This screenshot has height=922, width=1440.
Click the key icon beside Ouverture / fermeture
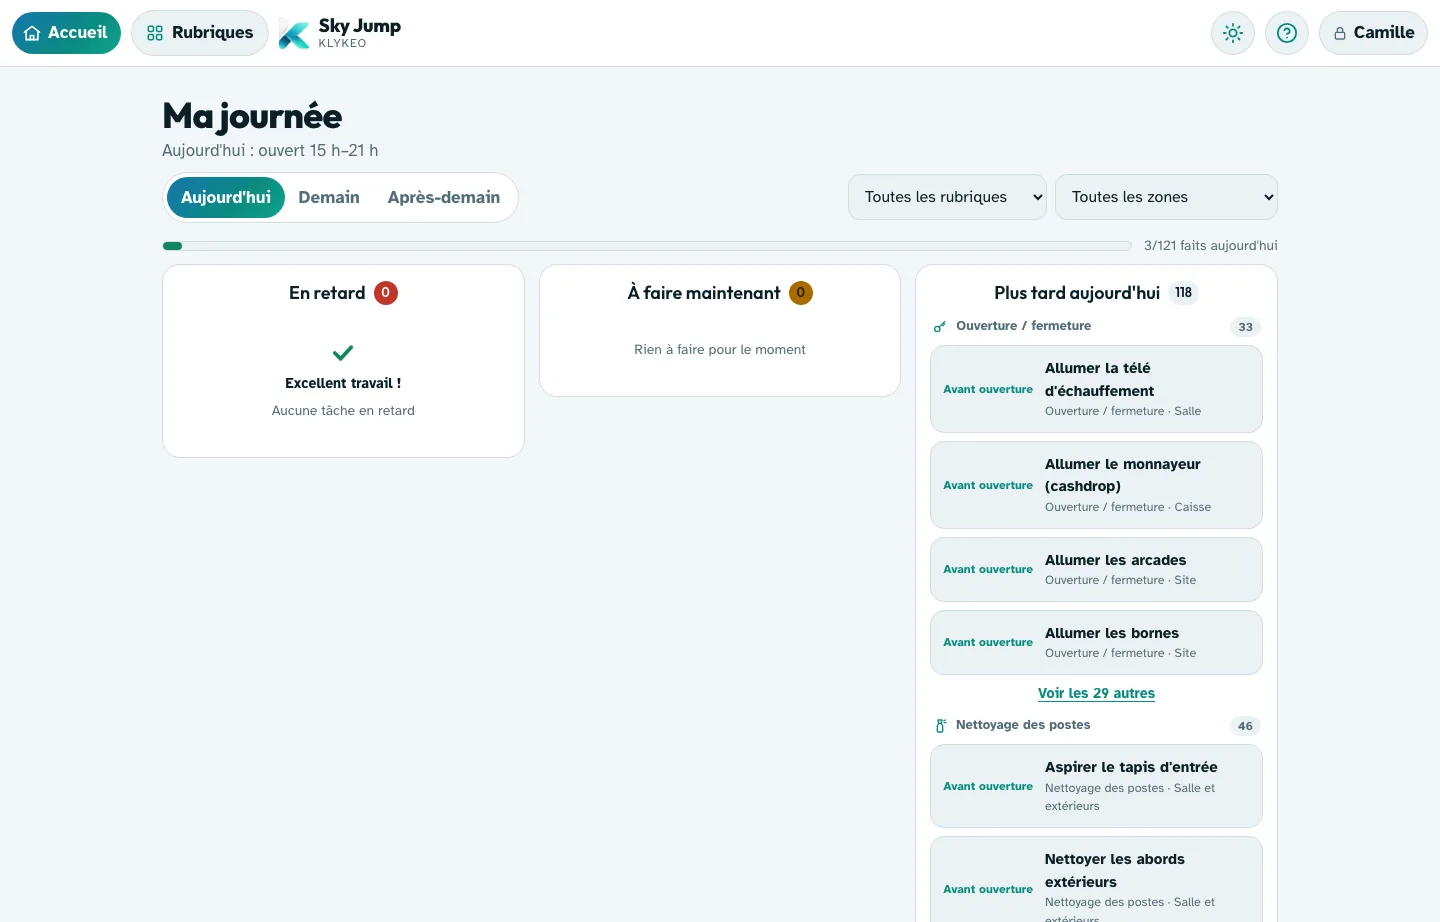(940, 327)
